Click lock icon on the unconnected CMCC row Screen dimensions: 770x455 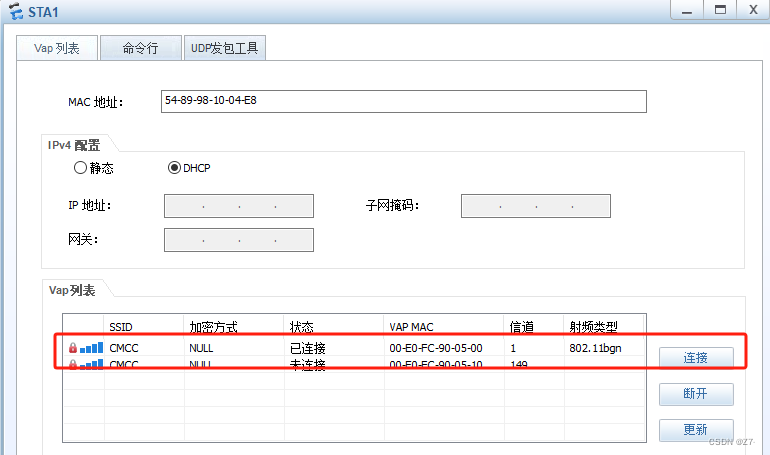72,365
